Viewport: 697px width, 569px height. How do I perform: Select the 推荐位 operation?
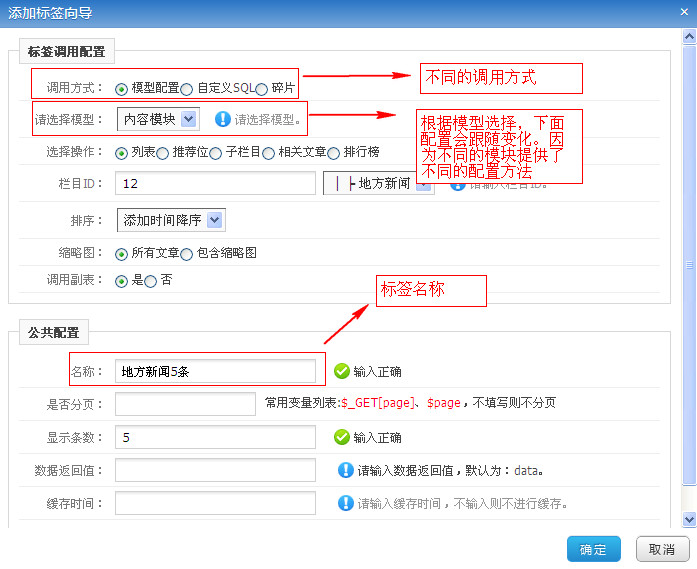coord(164,153)
